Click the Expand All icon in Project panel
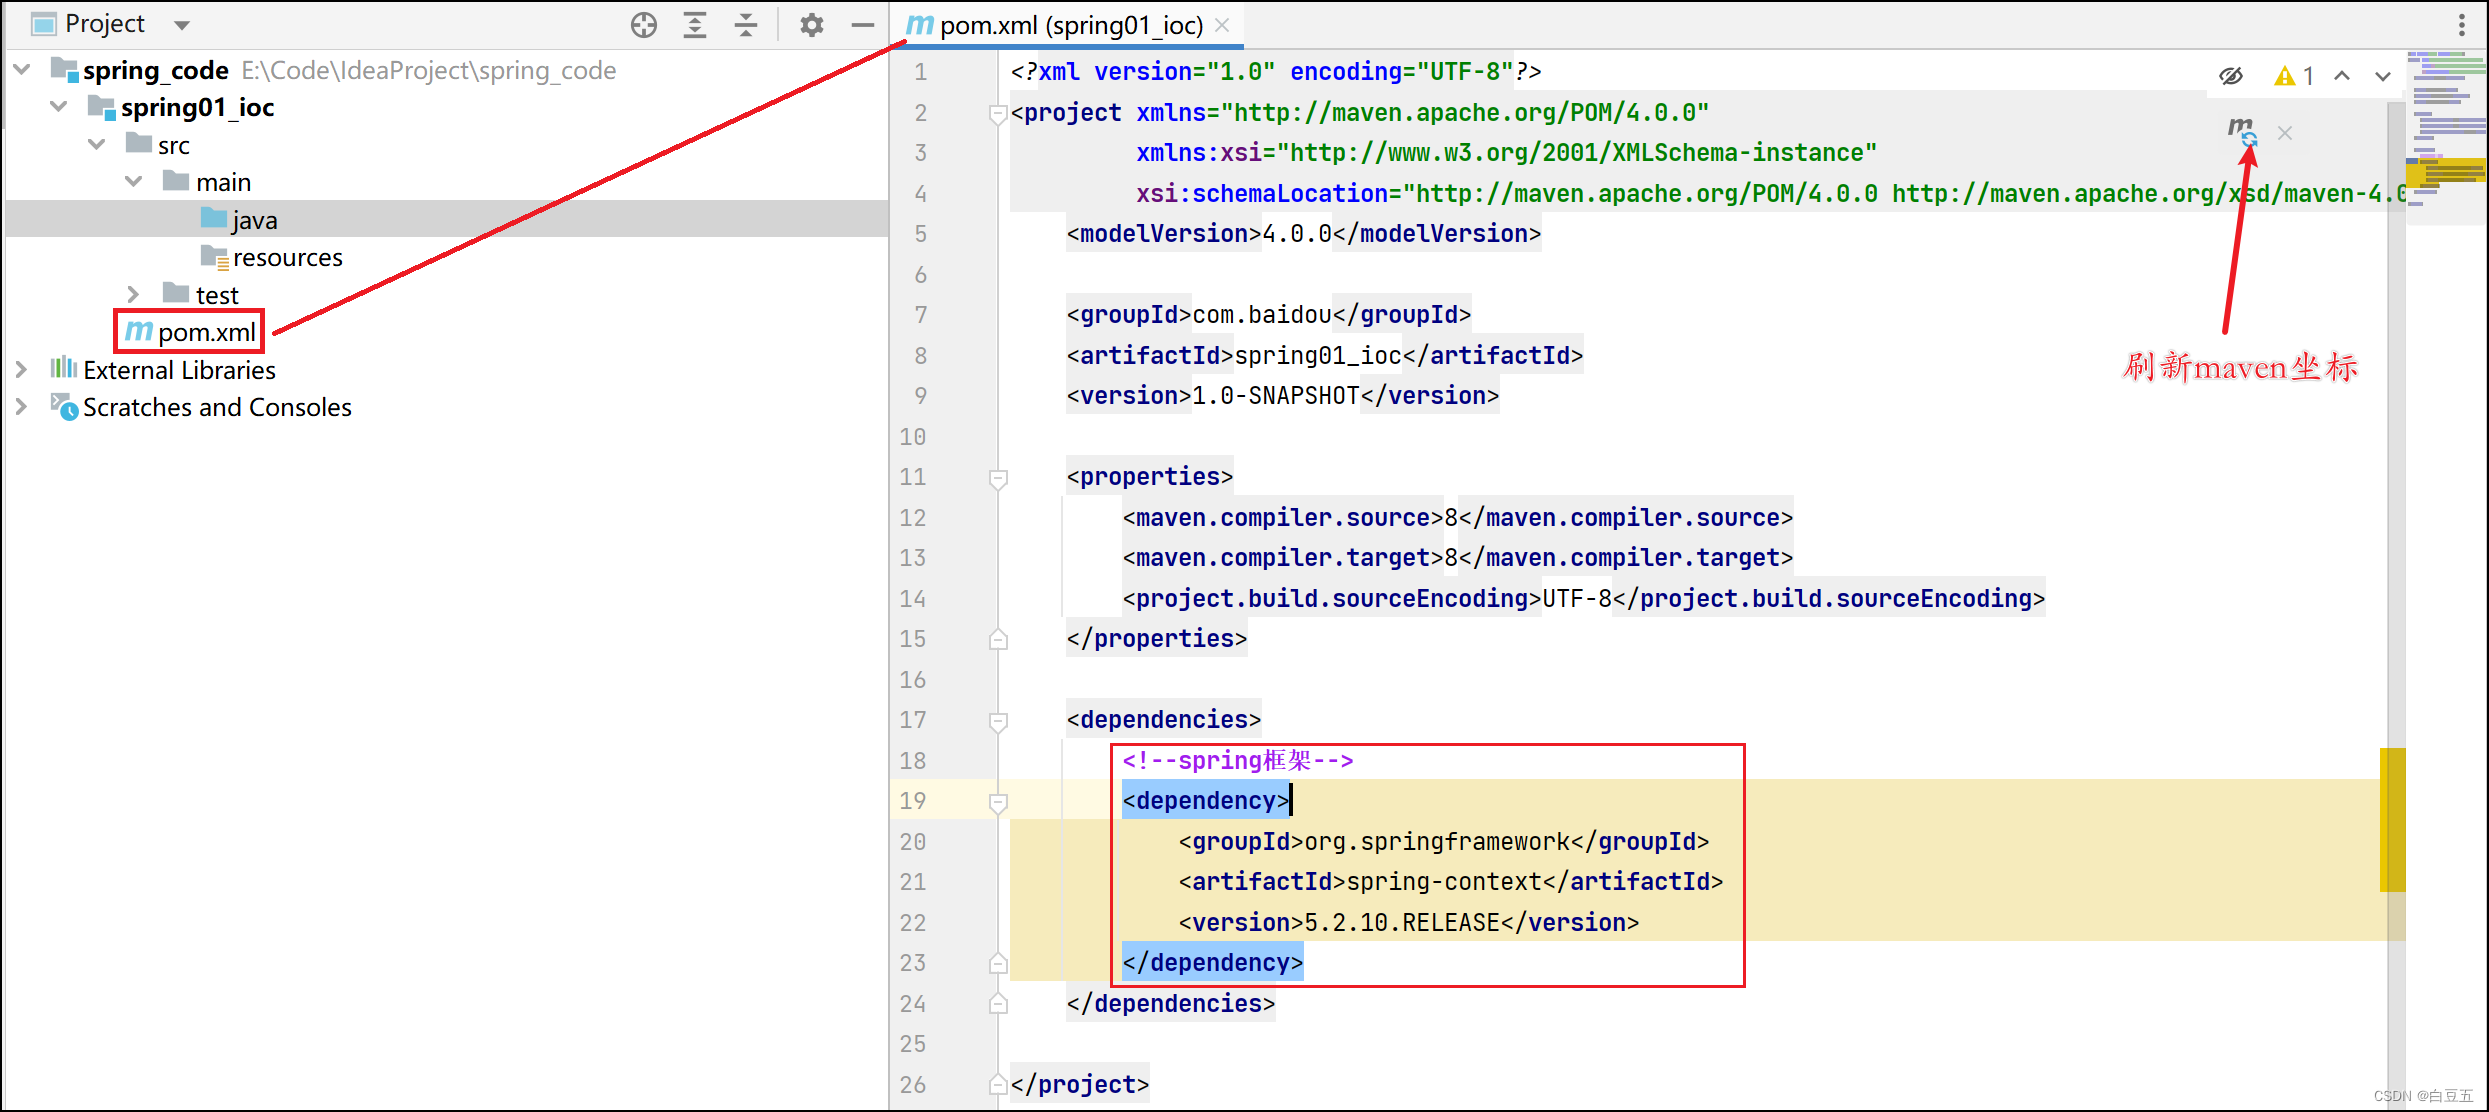2489x1112 pixels. [x=695, y=25]
